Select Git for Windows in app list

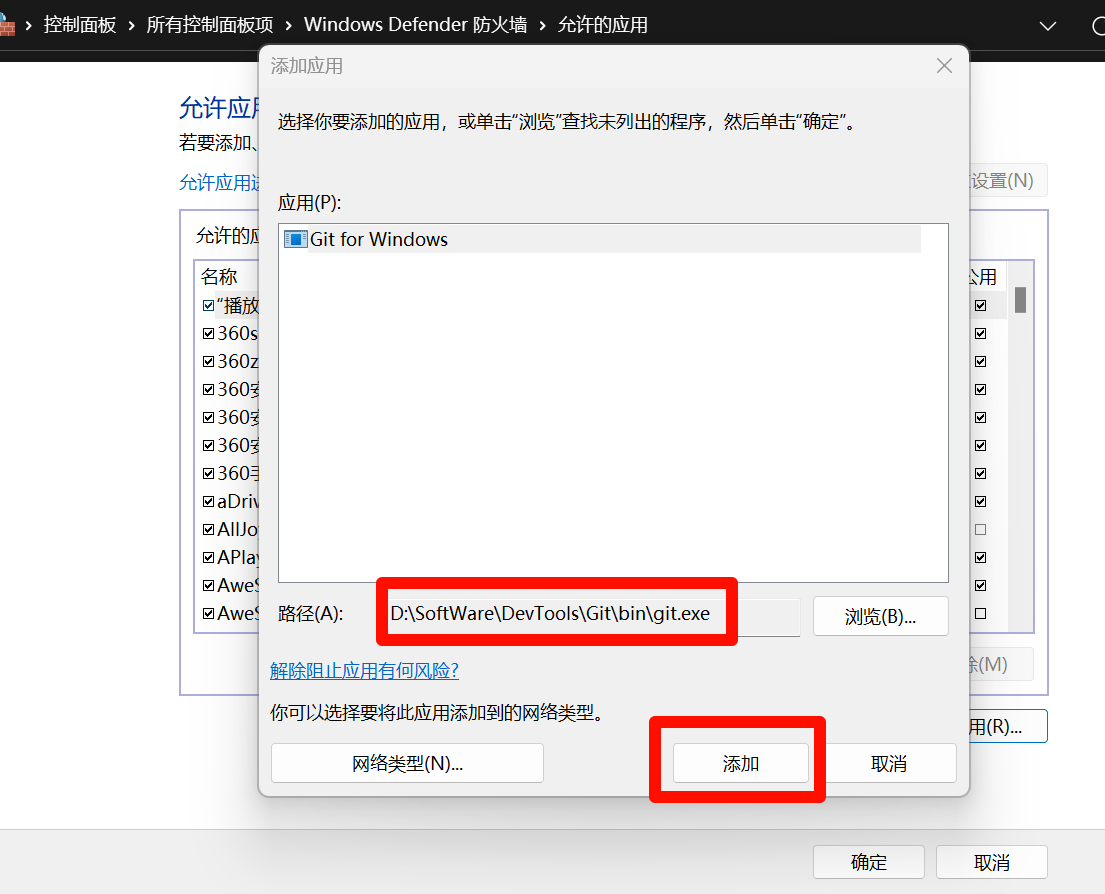tap(603, 240)
